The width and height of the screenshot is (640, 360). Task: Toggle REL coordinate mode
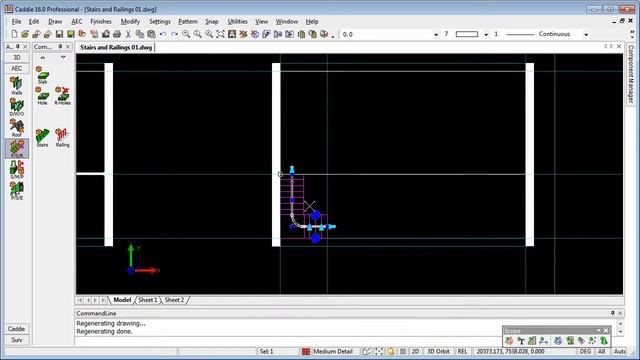(462, 351)
